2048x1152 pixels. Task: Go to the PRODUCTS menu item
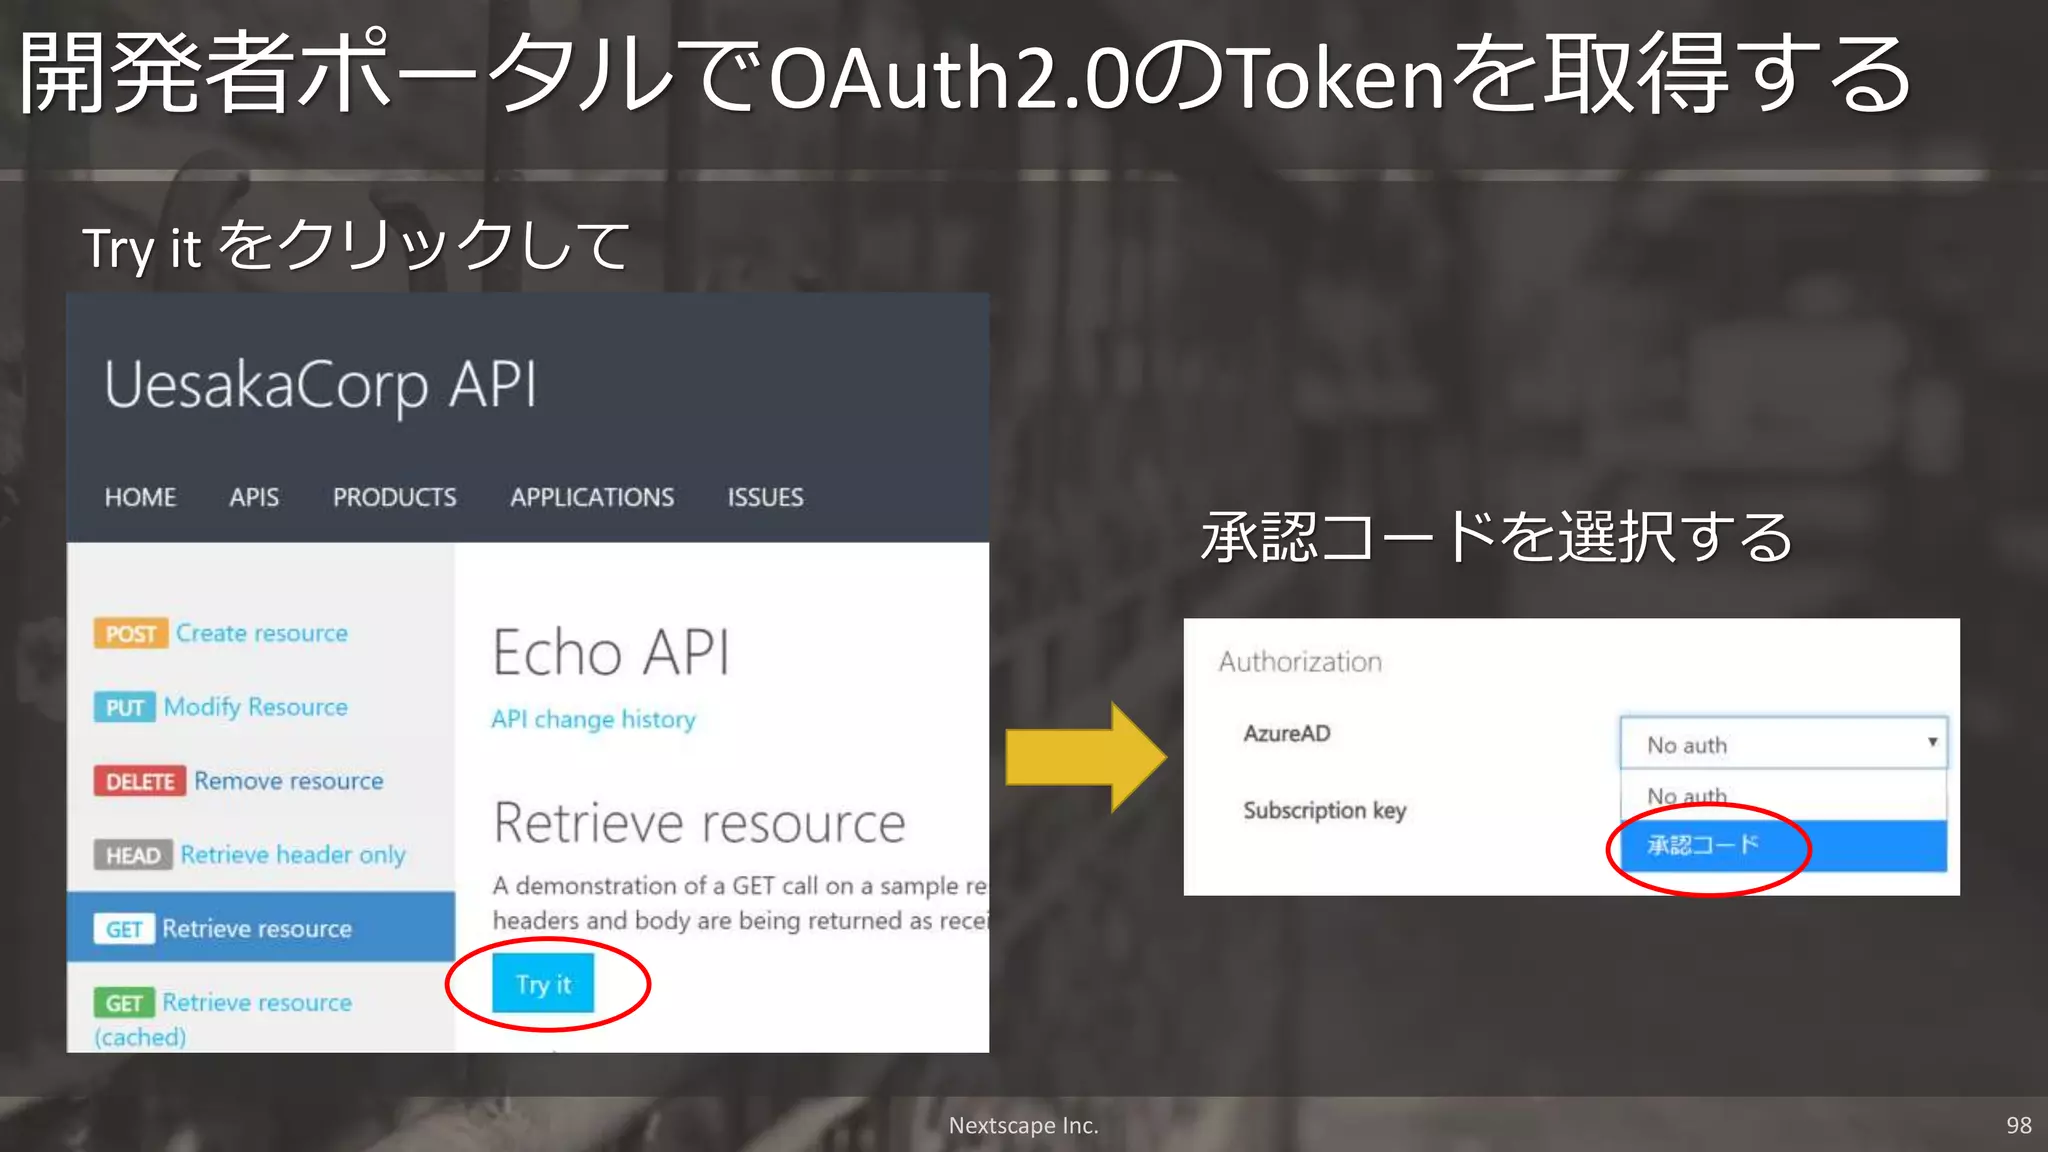point(395,497)
